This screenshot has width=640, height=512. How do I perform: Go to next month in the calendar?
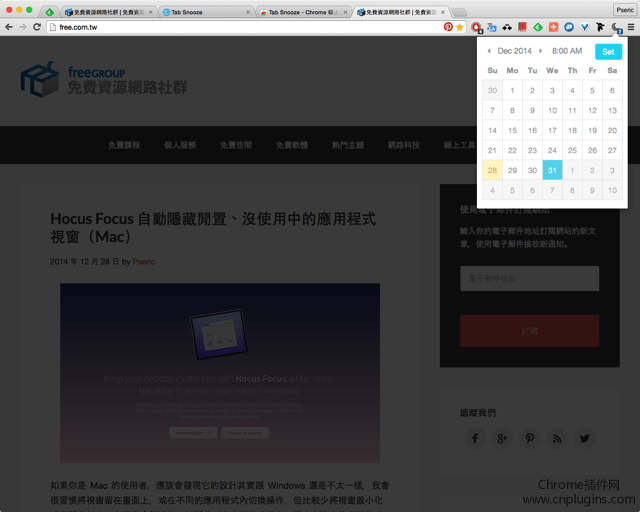pyautogui.click(x=540, y=51)
